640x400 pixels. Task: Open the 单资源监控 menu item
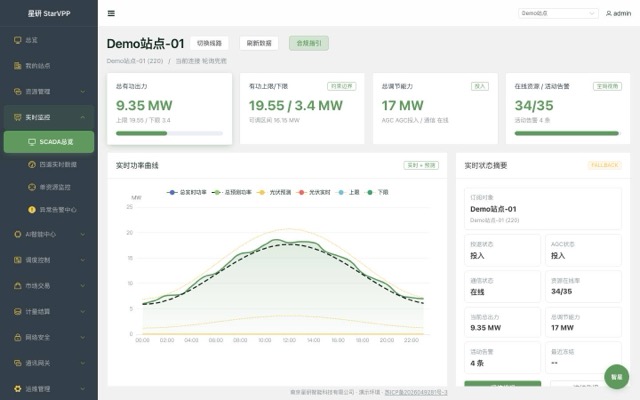(x=49, y=187)
